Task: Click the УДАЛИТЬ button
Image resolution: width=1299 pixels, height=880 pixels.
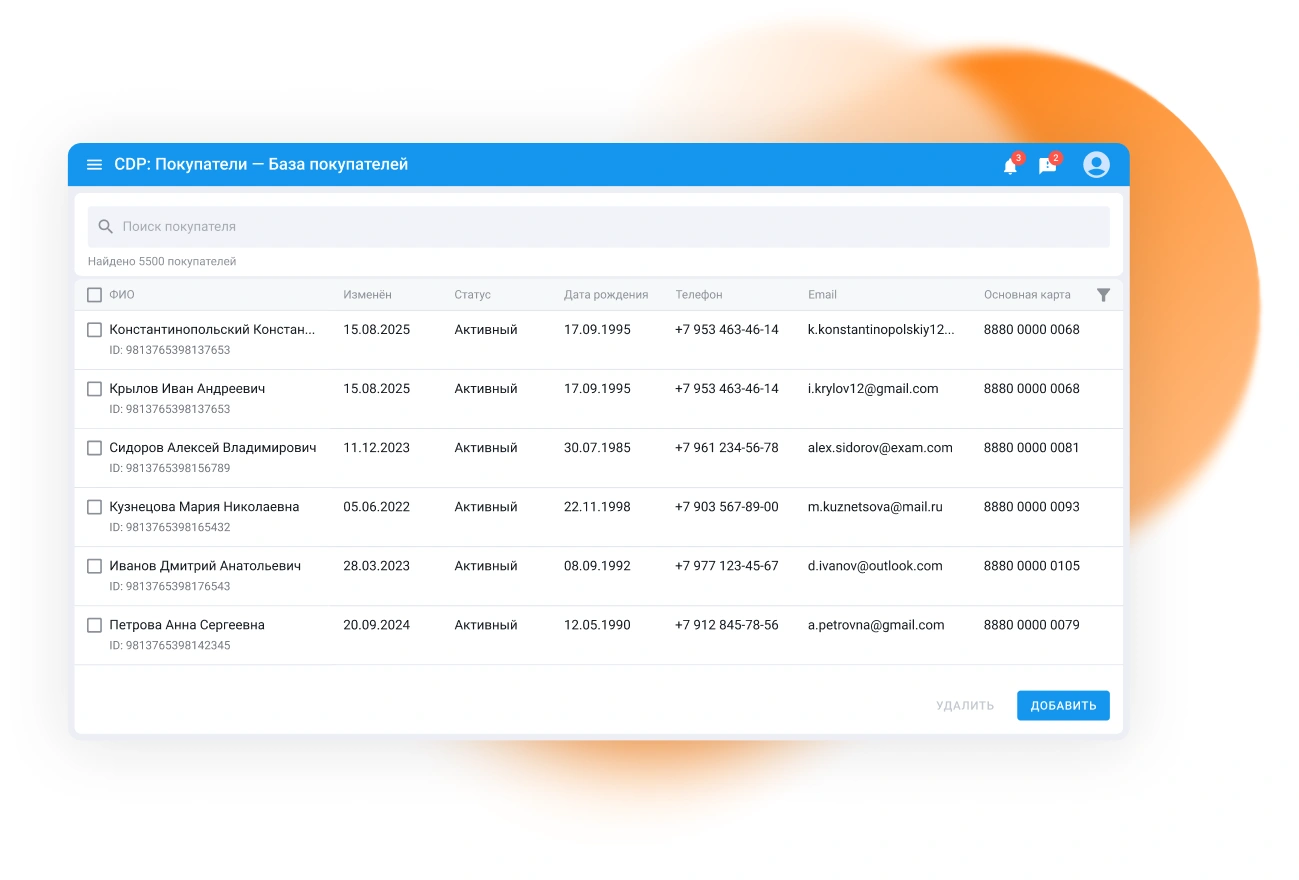Action: pyautogui.click(x=964, y=706)
